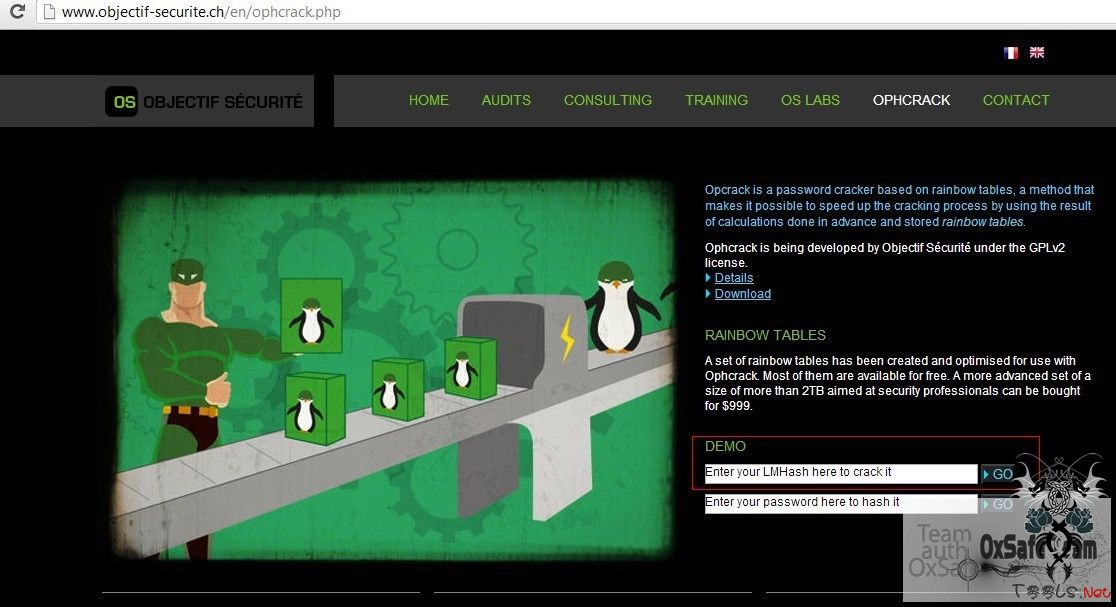Go to the CONSULTING section
The width and height of the screenshot is (1116, 607).
608,100
